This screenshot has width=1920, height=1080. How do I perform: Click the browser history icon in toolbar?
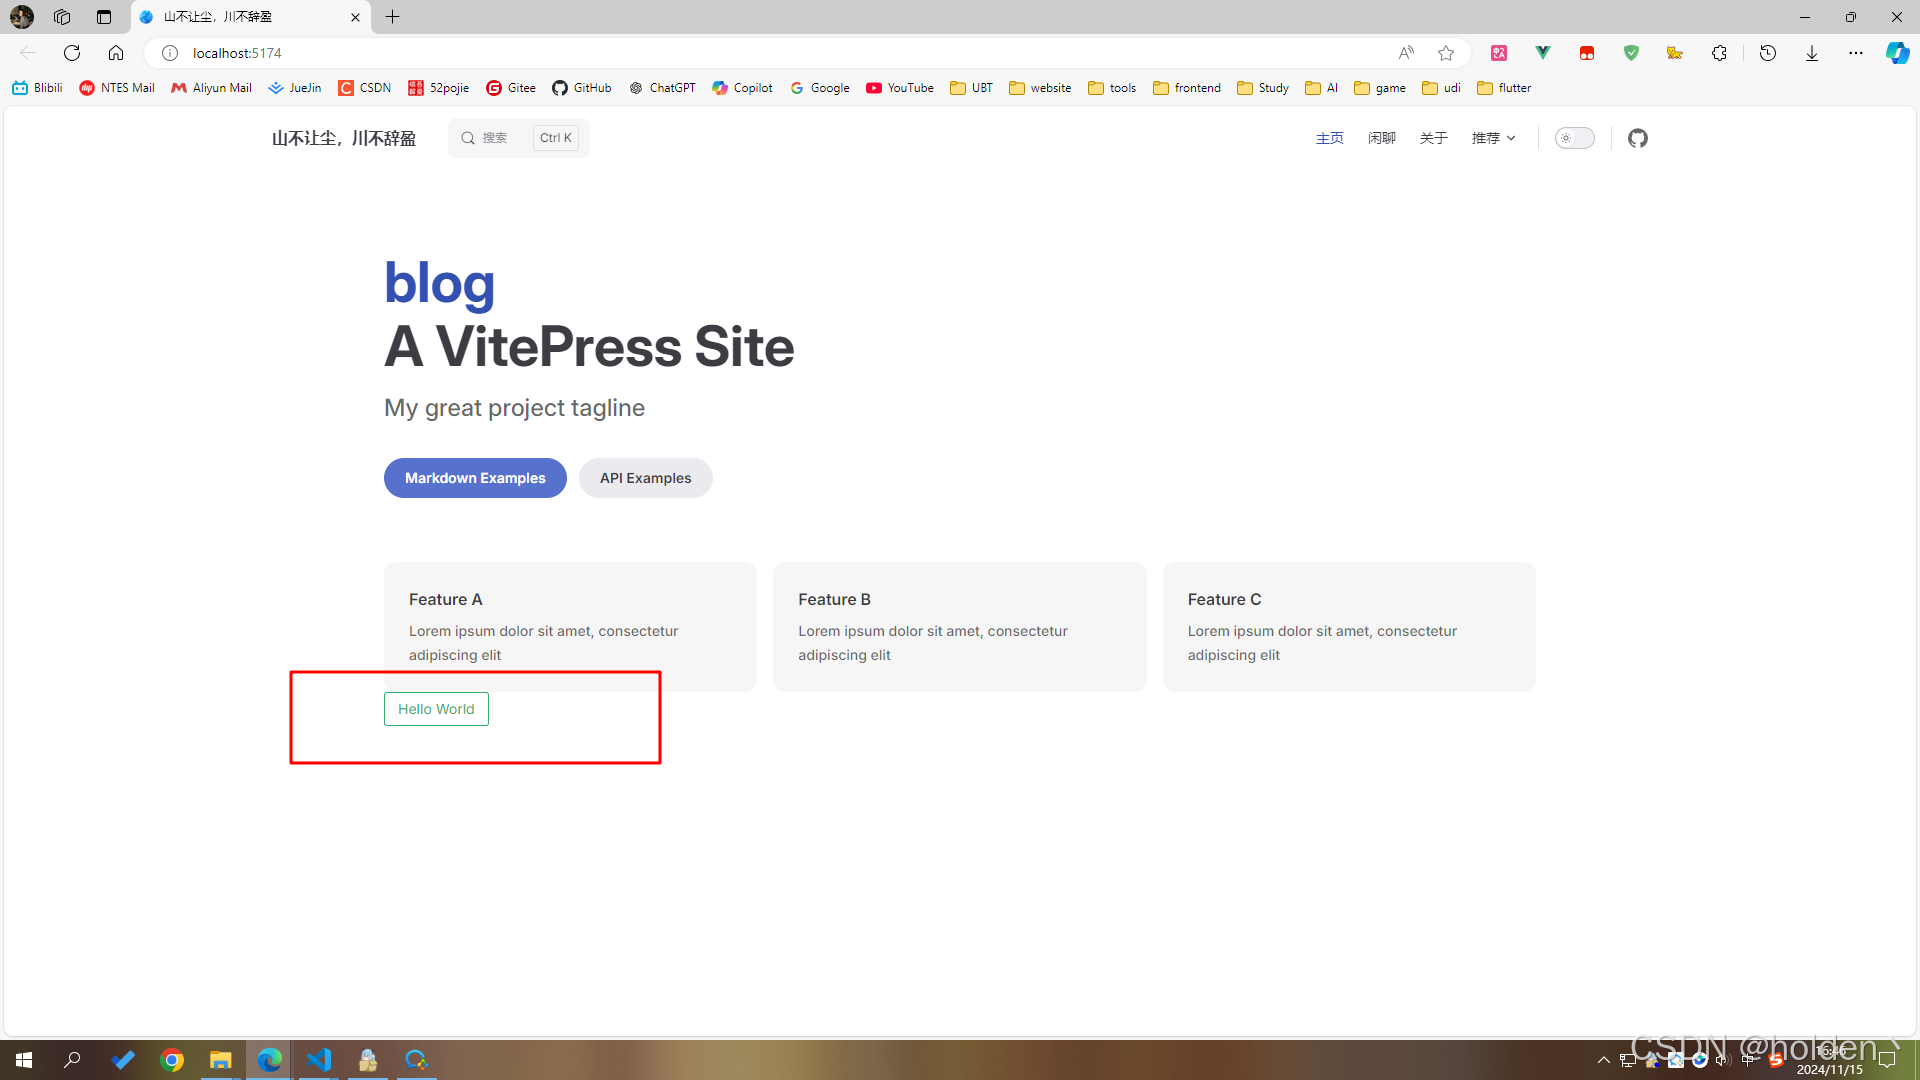(1767, 53)
